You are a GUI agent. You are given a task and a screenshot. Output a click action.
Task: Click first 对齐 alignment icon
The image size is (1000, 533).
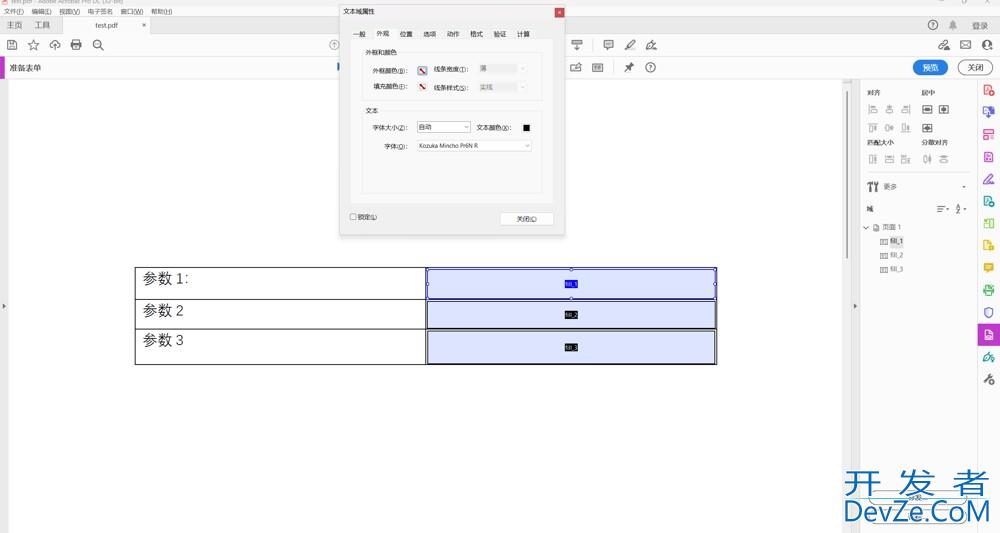(x=872, y=110)
